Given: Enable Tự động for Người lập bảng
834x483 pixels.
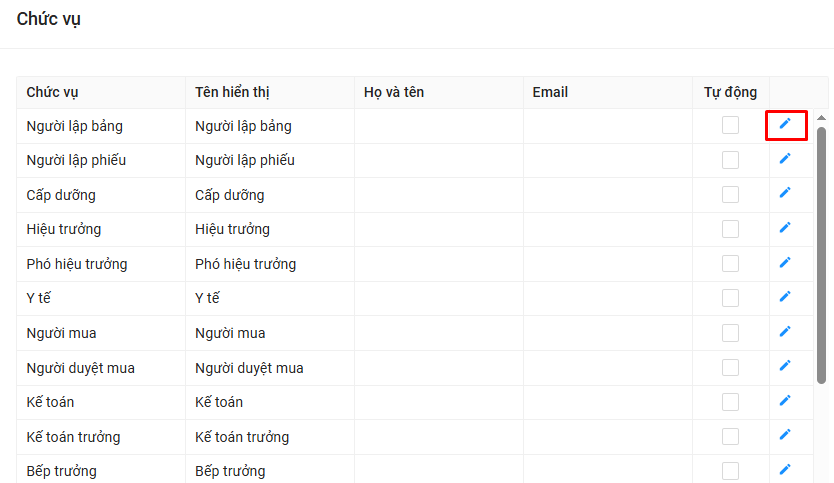Looking at the screenshot, I should pyautogui.click(x=731, y=125).
